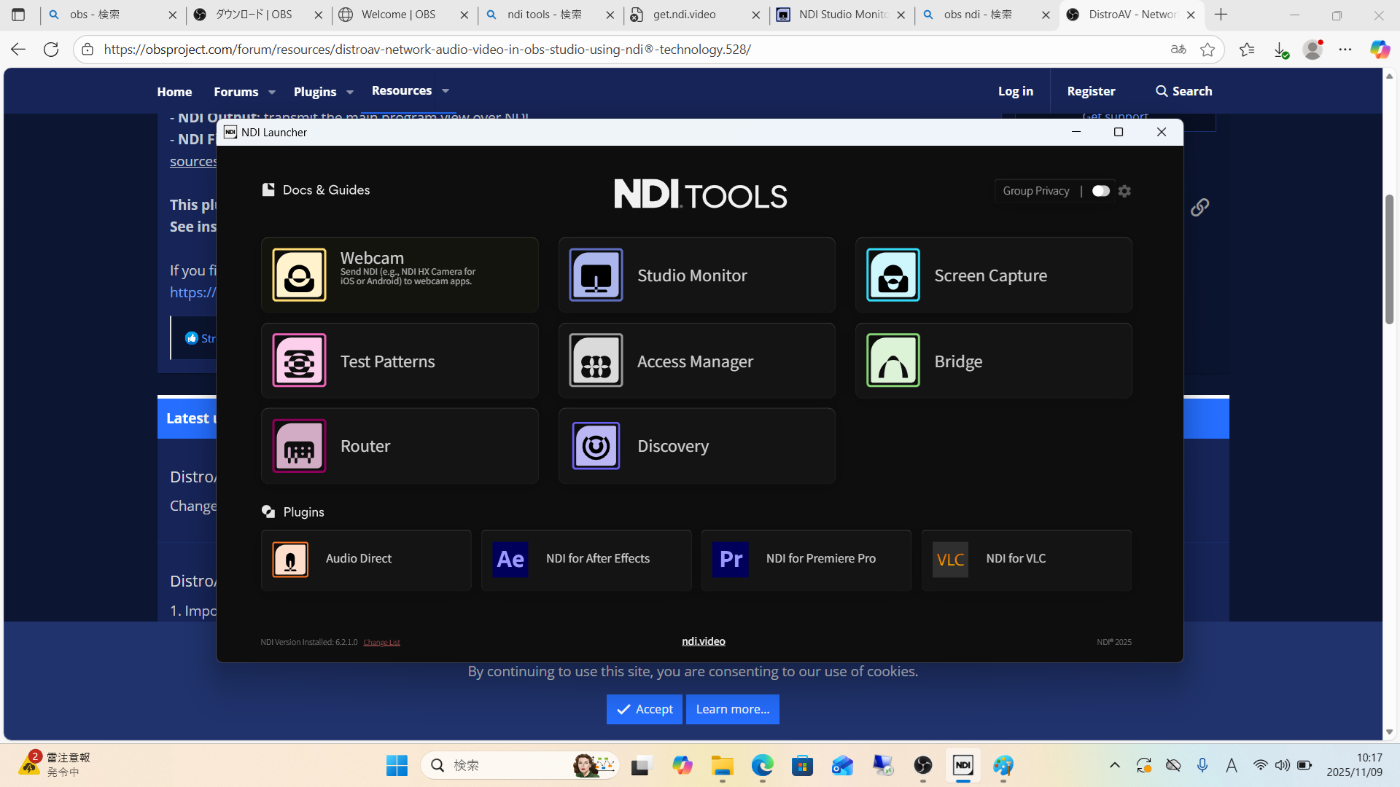Accept the cookie notice

(644, 709)
